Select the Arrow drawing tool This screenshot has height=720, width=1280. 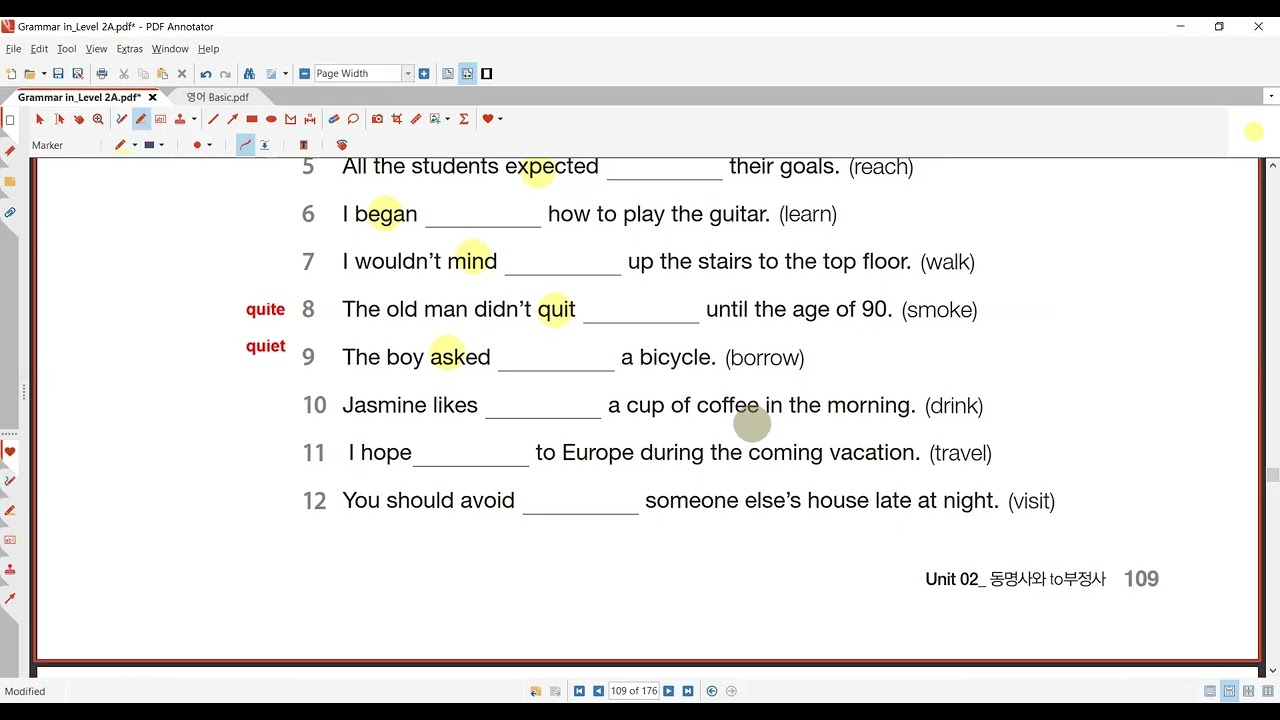pyautogui.click(x=232, y=119)
